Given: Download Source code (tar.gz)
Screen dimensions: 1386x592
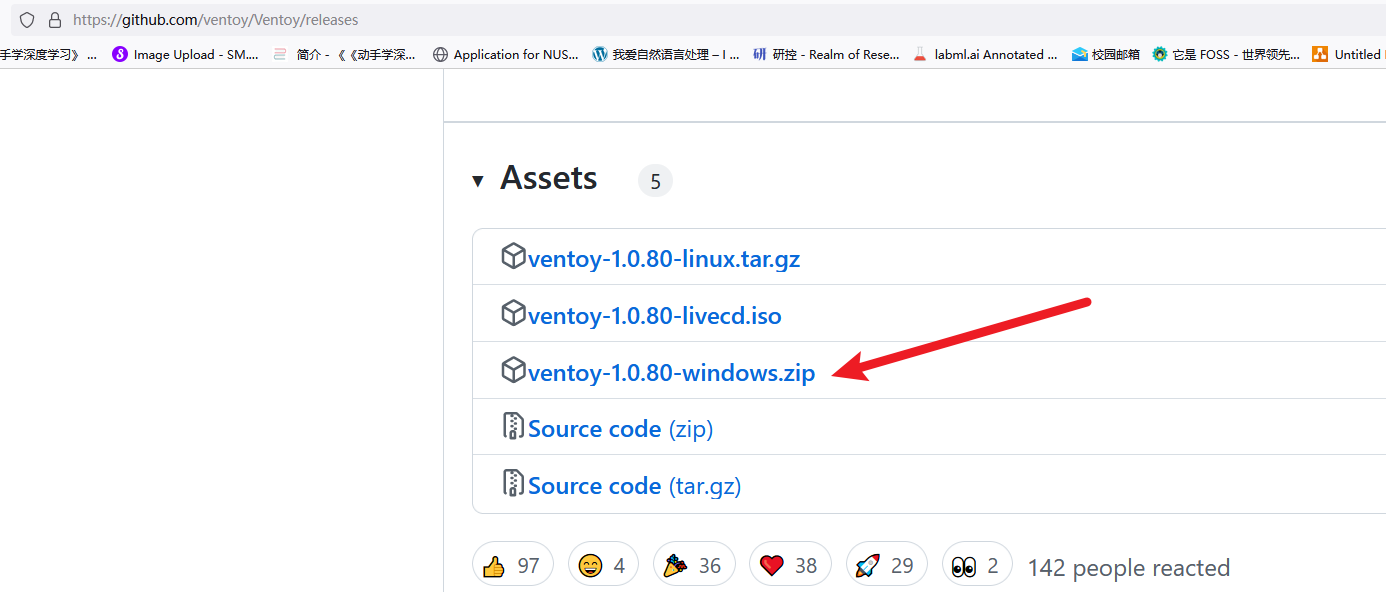Looking at the screenshot, I should pos(634,486).
